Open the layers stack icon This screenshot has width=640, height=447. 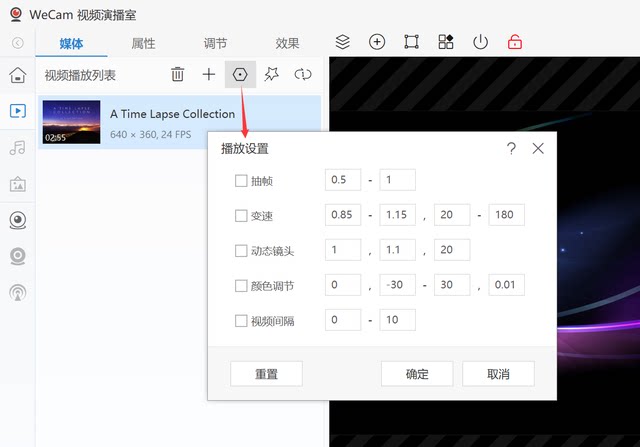point(342,42)
